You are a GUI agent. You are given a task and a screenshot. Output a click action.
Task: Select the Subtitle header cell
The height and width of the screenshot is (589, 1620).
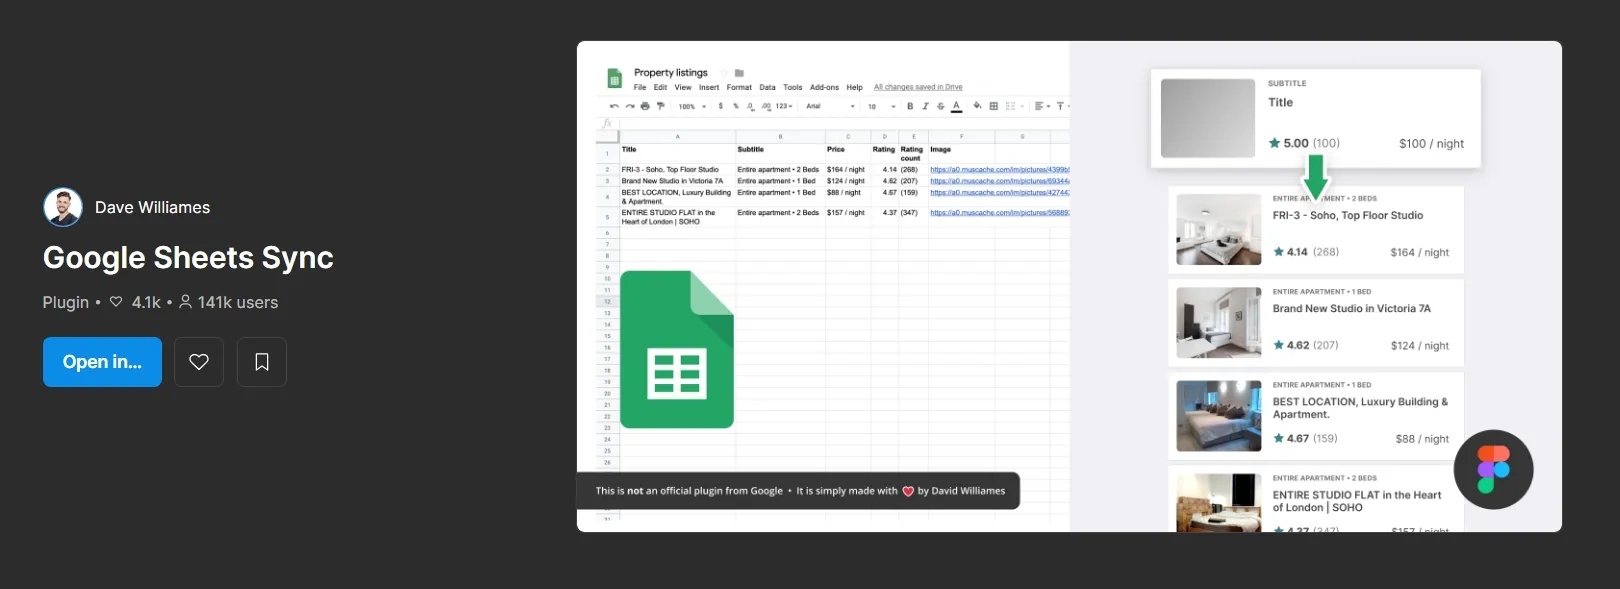pos(780,154)
